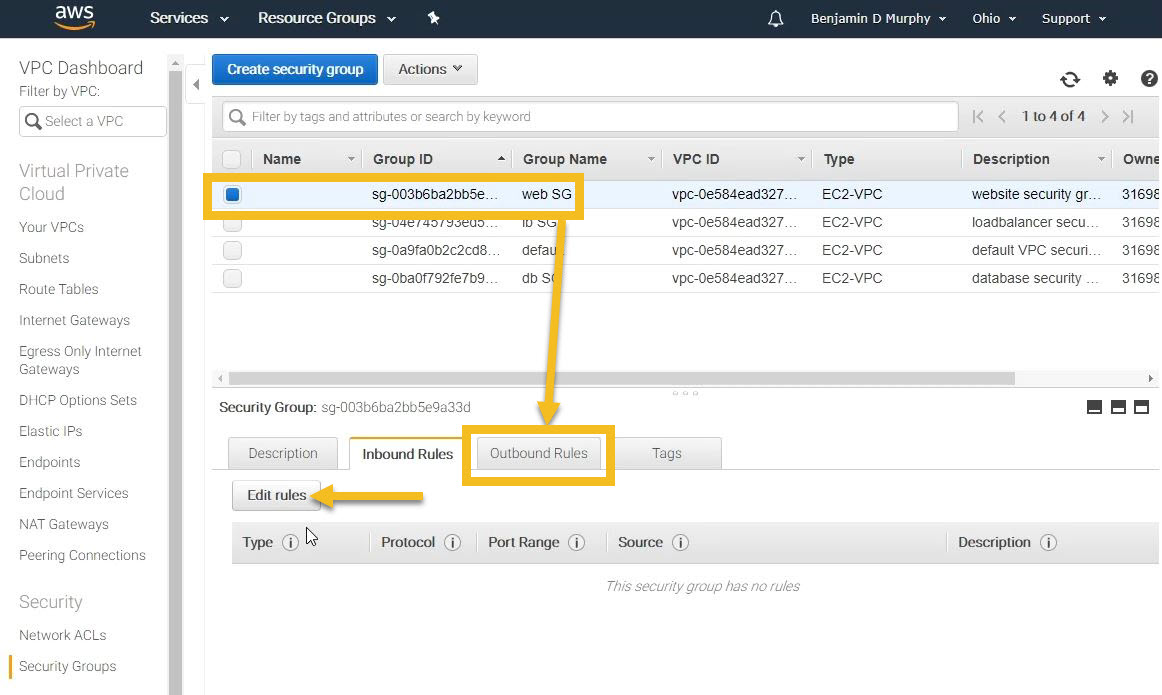Open the Name column filter arrow
1162x695 pixels.
[351, 159]
